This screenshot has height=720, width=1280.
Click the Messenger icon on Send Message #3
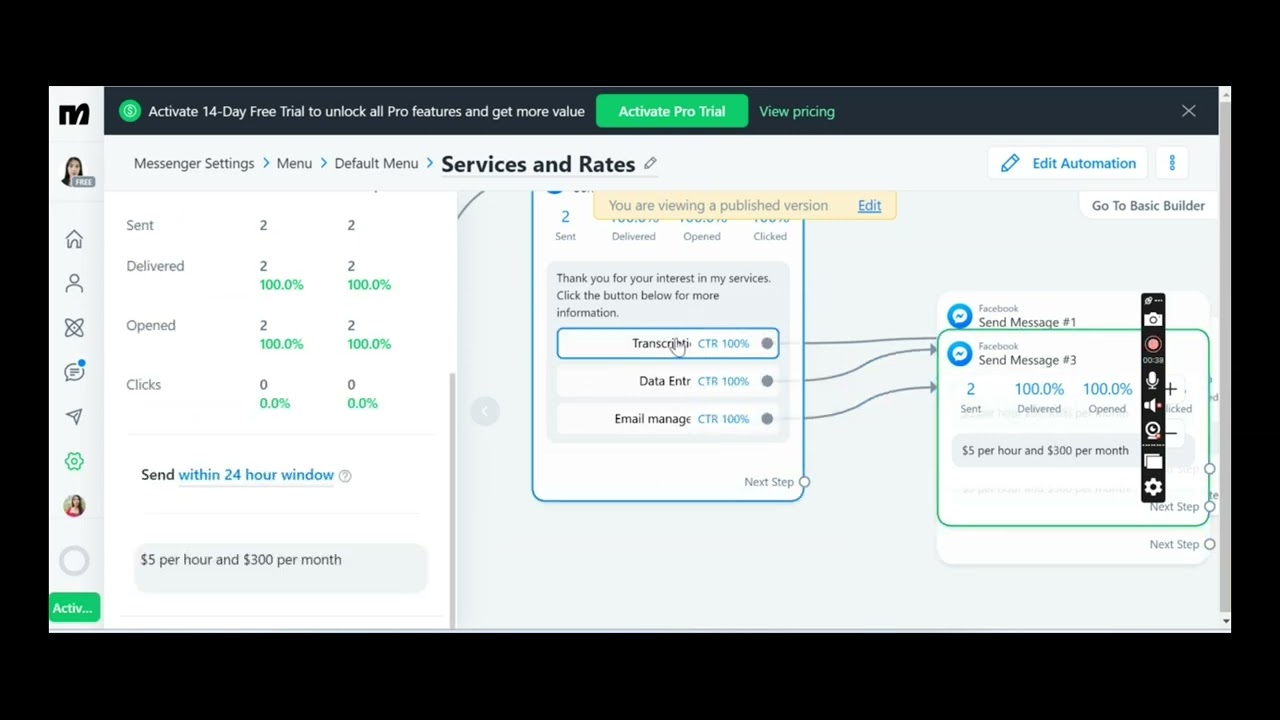pos(960,354)
